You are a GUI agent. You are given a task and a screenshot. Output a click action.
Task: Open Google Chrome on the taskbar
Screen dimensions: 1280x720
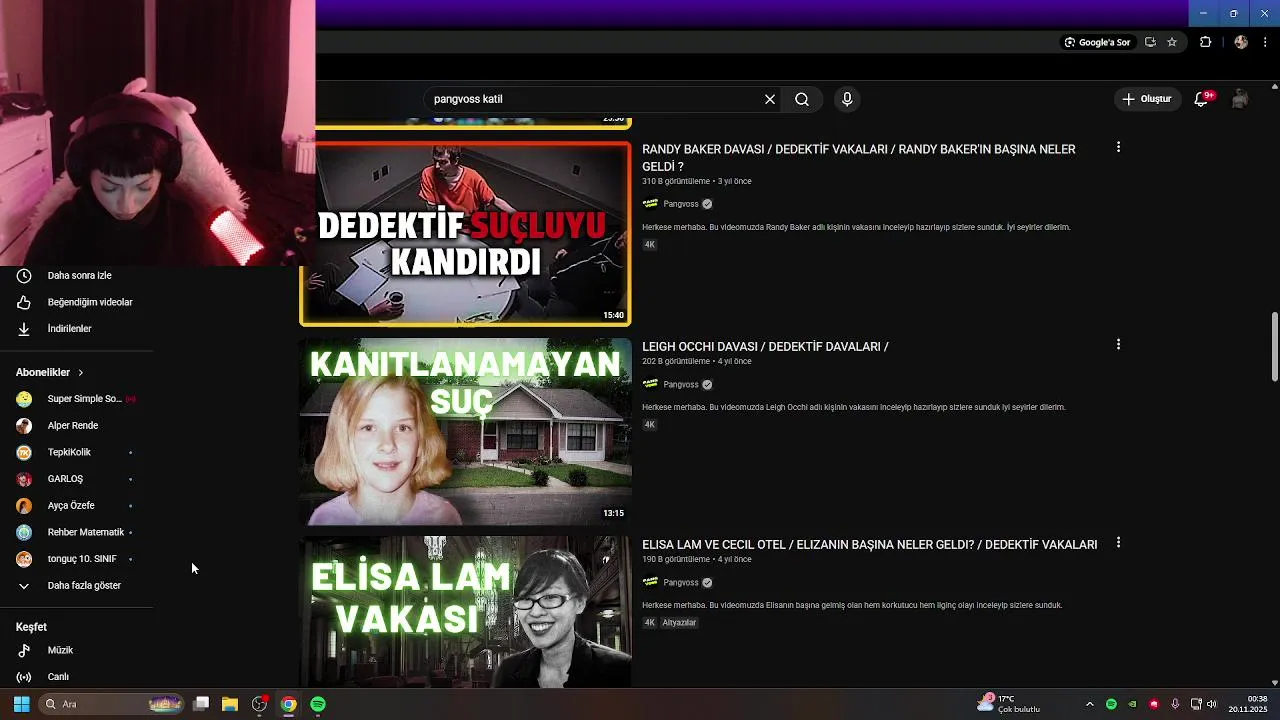(x=288, y=704)
